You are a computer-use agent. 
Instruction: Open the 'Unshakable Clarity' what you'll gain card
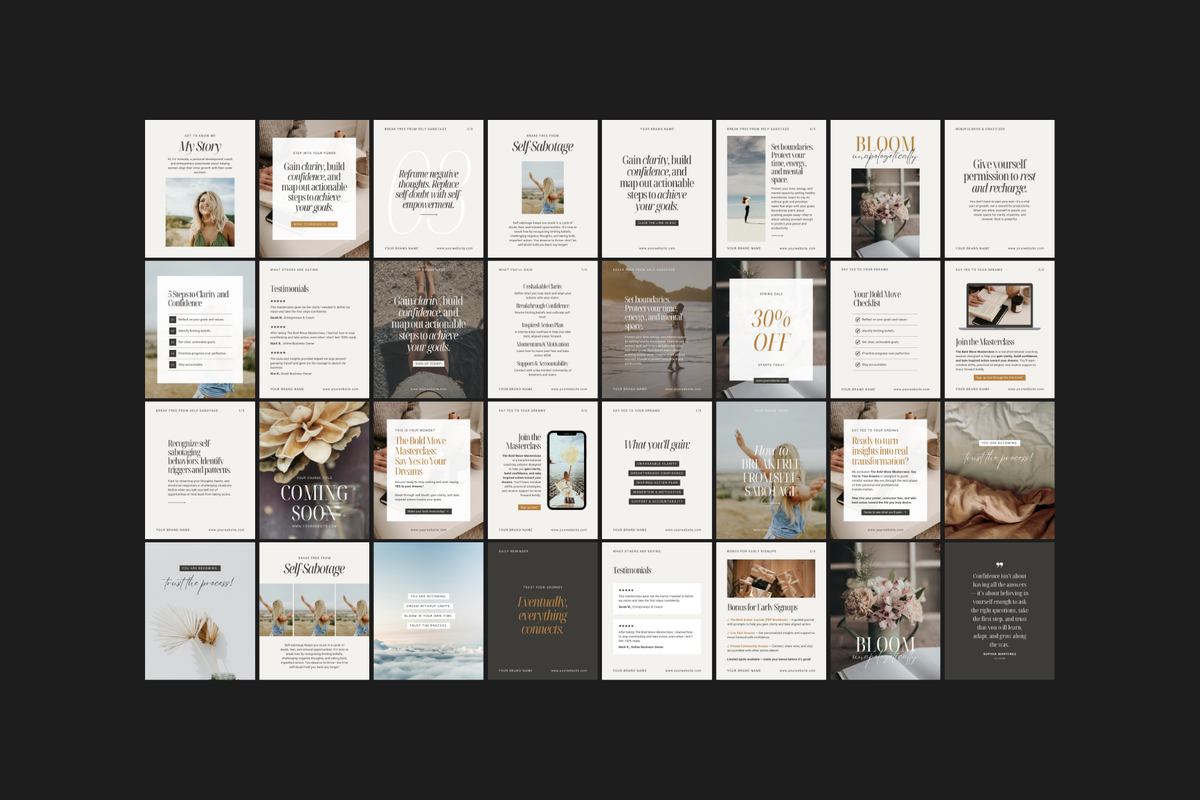tap(542, 330)
